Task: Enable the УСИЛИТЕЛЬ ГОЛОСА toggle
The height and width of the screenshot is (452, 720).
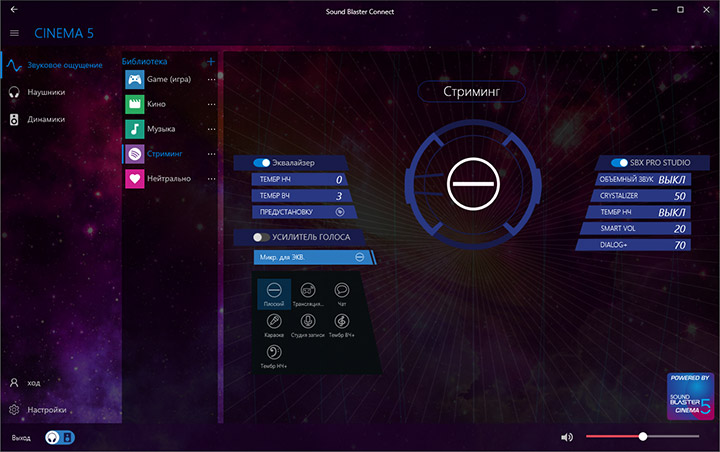Action: tap(262, 237)
